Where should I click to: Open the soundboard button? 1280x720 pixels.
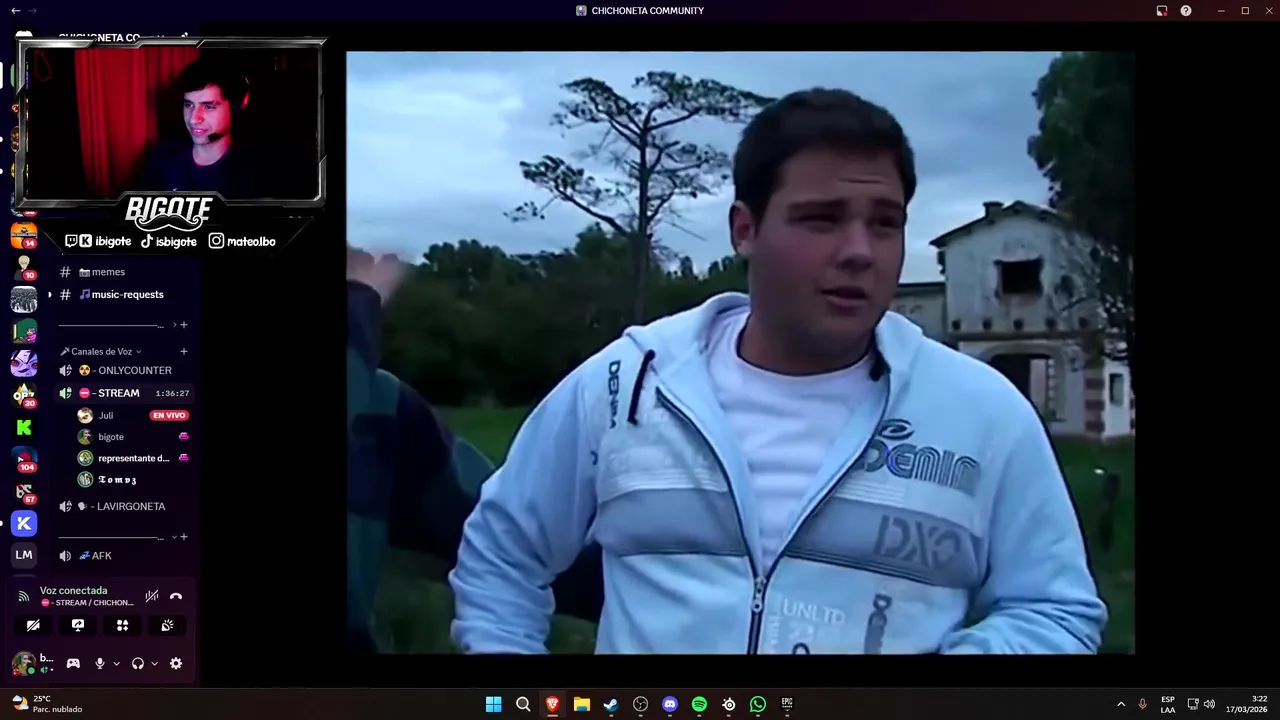point(167,625)
